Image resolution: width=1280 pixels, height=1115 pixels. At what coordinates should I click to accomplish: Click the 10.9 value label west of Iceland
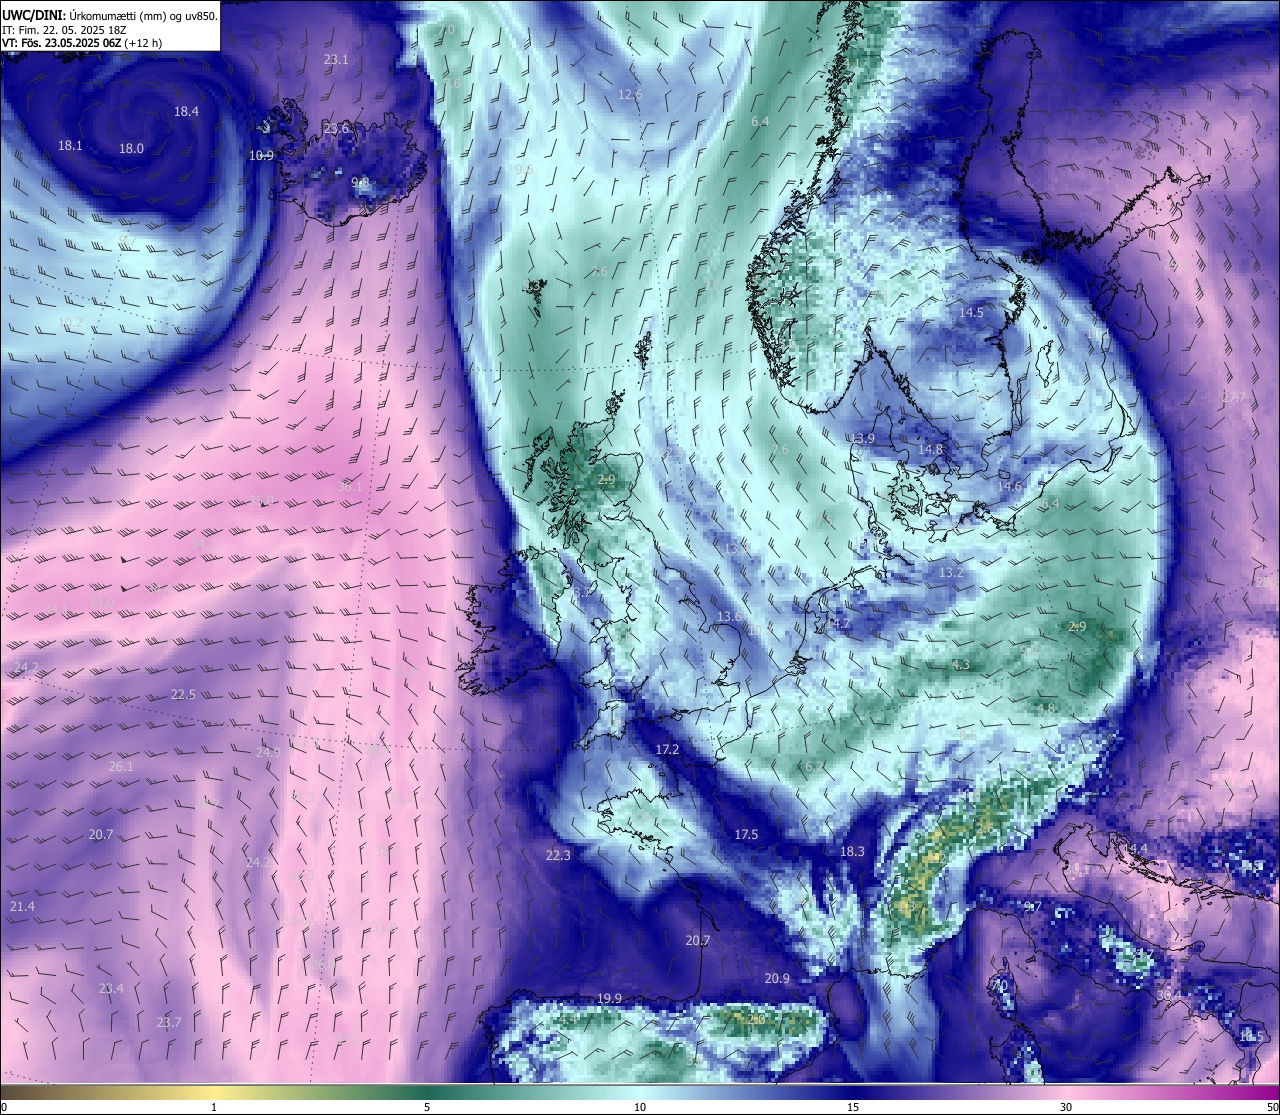[261, 156]
